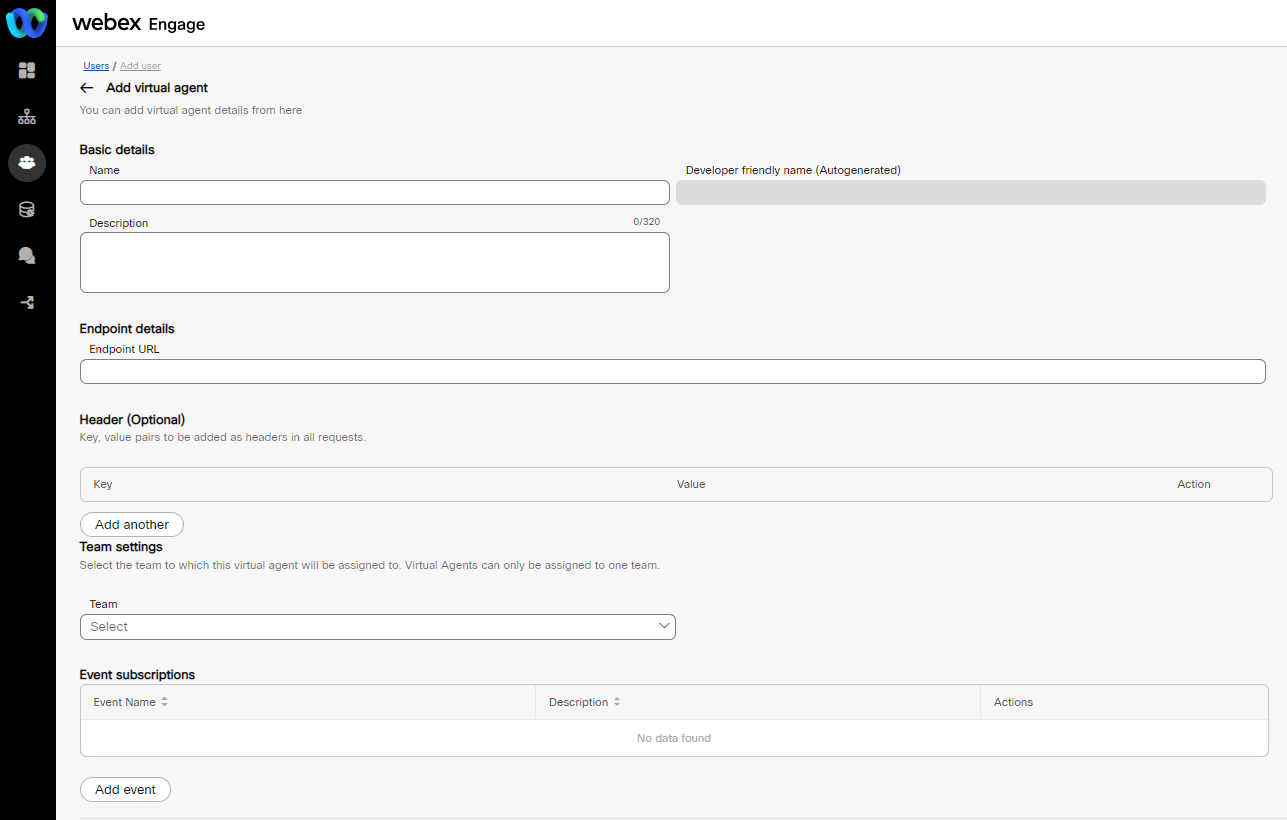
Task: Click the Basic details section heading
Action: click(117, 150)
